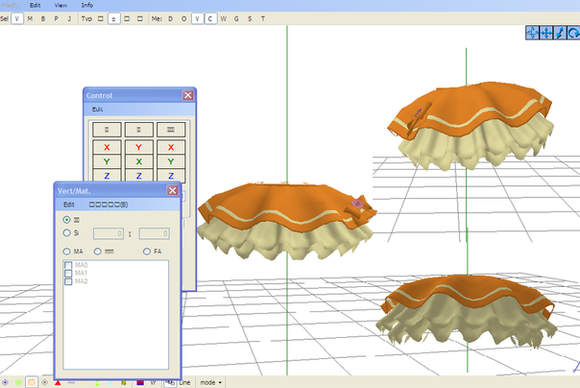The width and height of the screenshot is (580, 388).
Task: Toggle the highlighted Me: V button
Action: pos(197,18)
